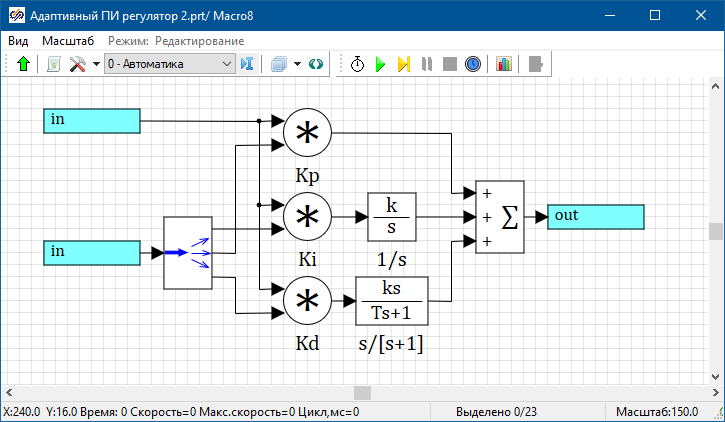Click the icon right of layer combo box

point(248,64)
